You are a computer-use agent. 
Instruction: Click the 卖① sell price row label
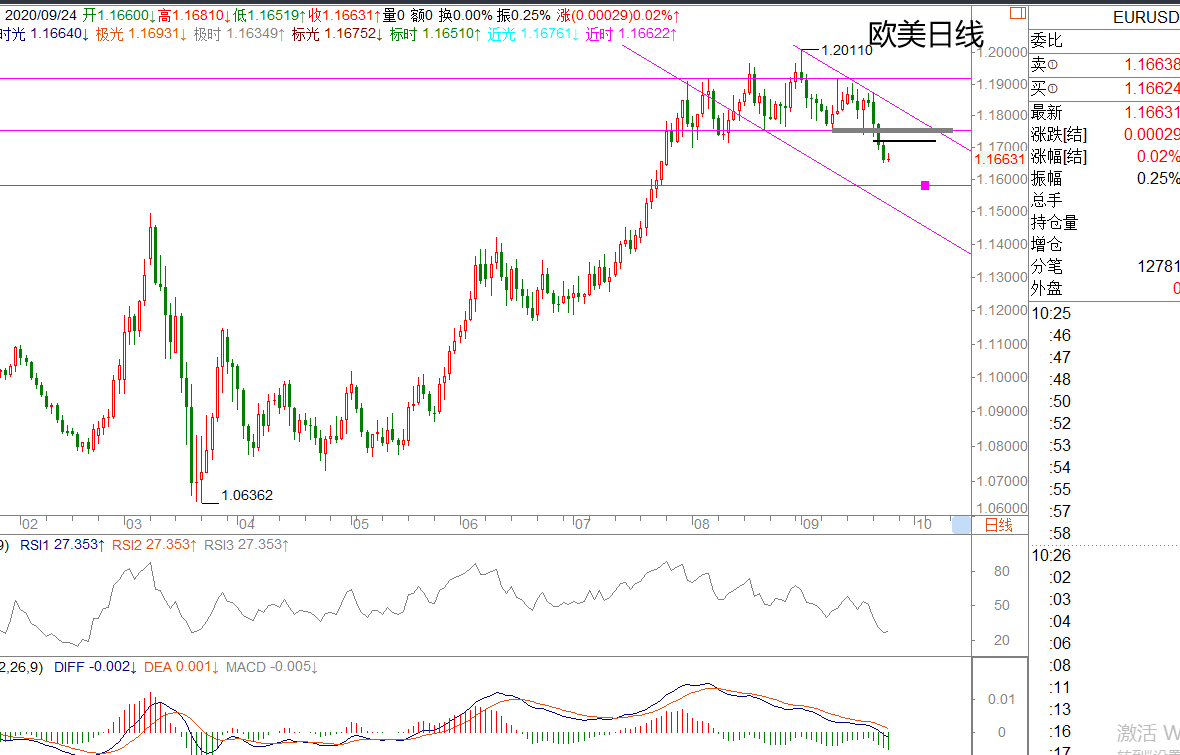1045,65
